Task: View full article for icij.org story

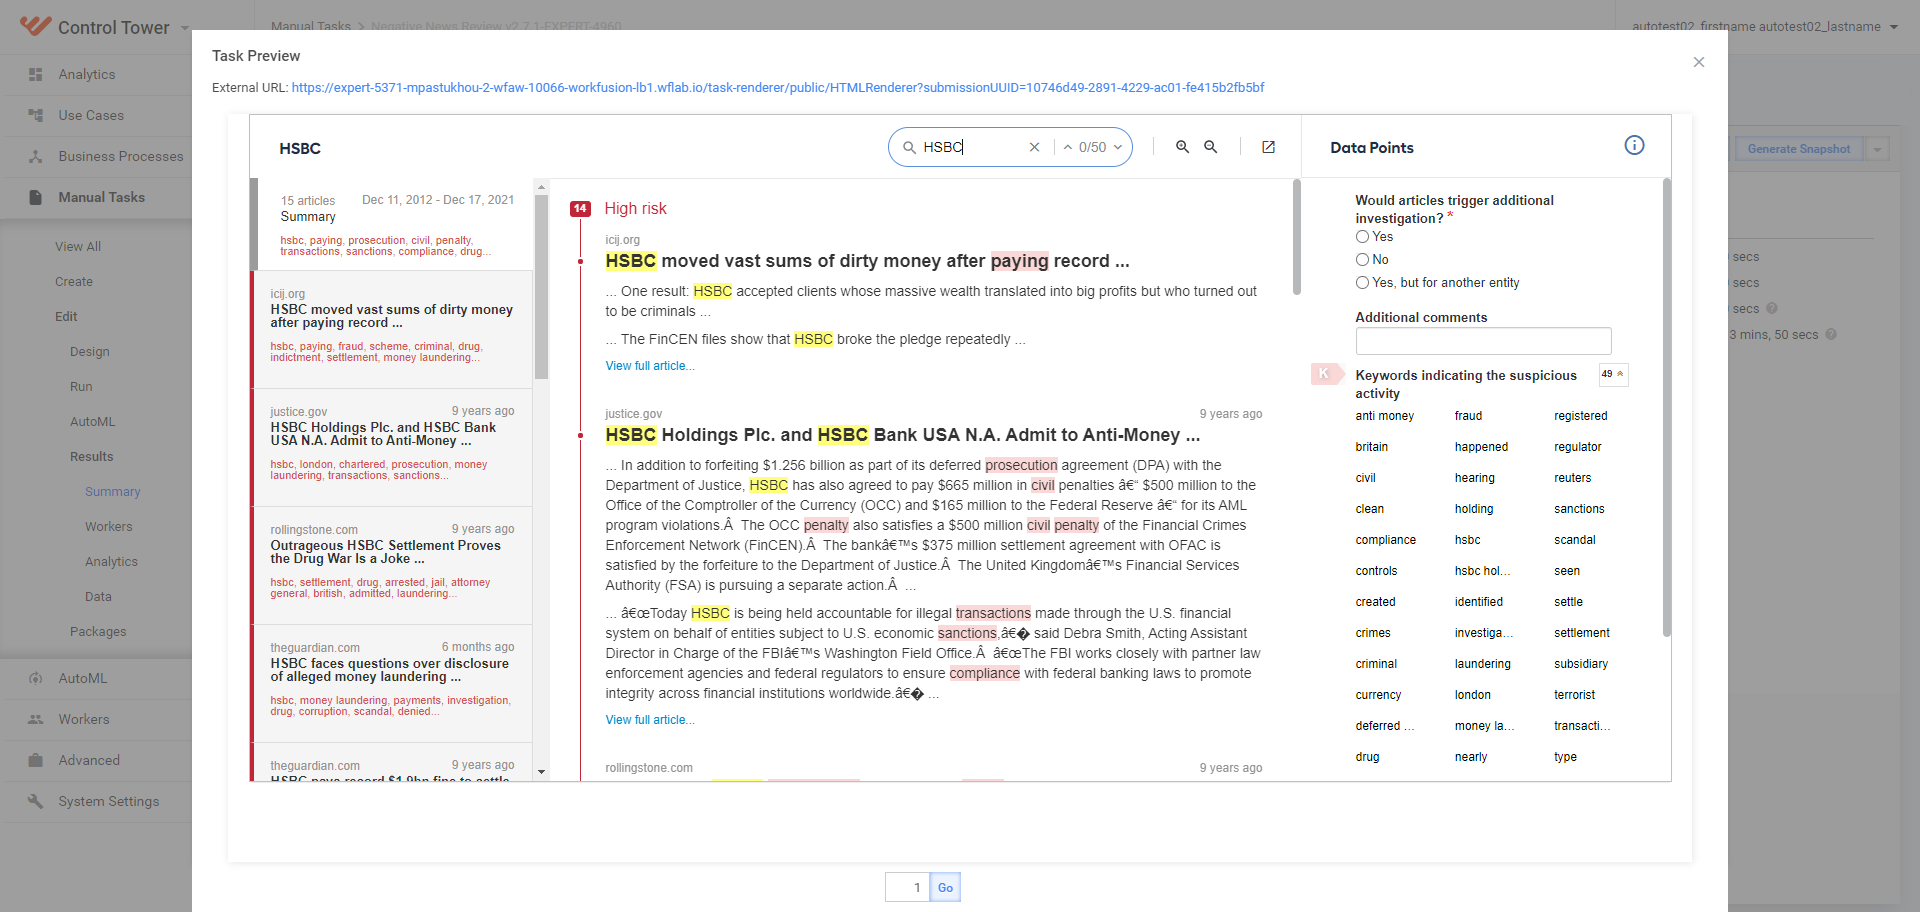Action: (650, 366)
